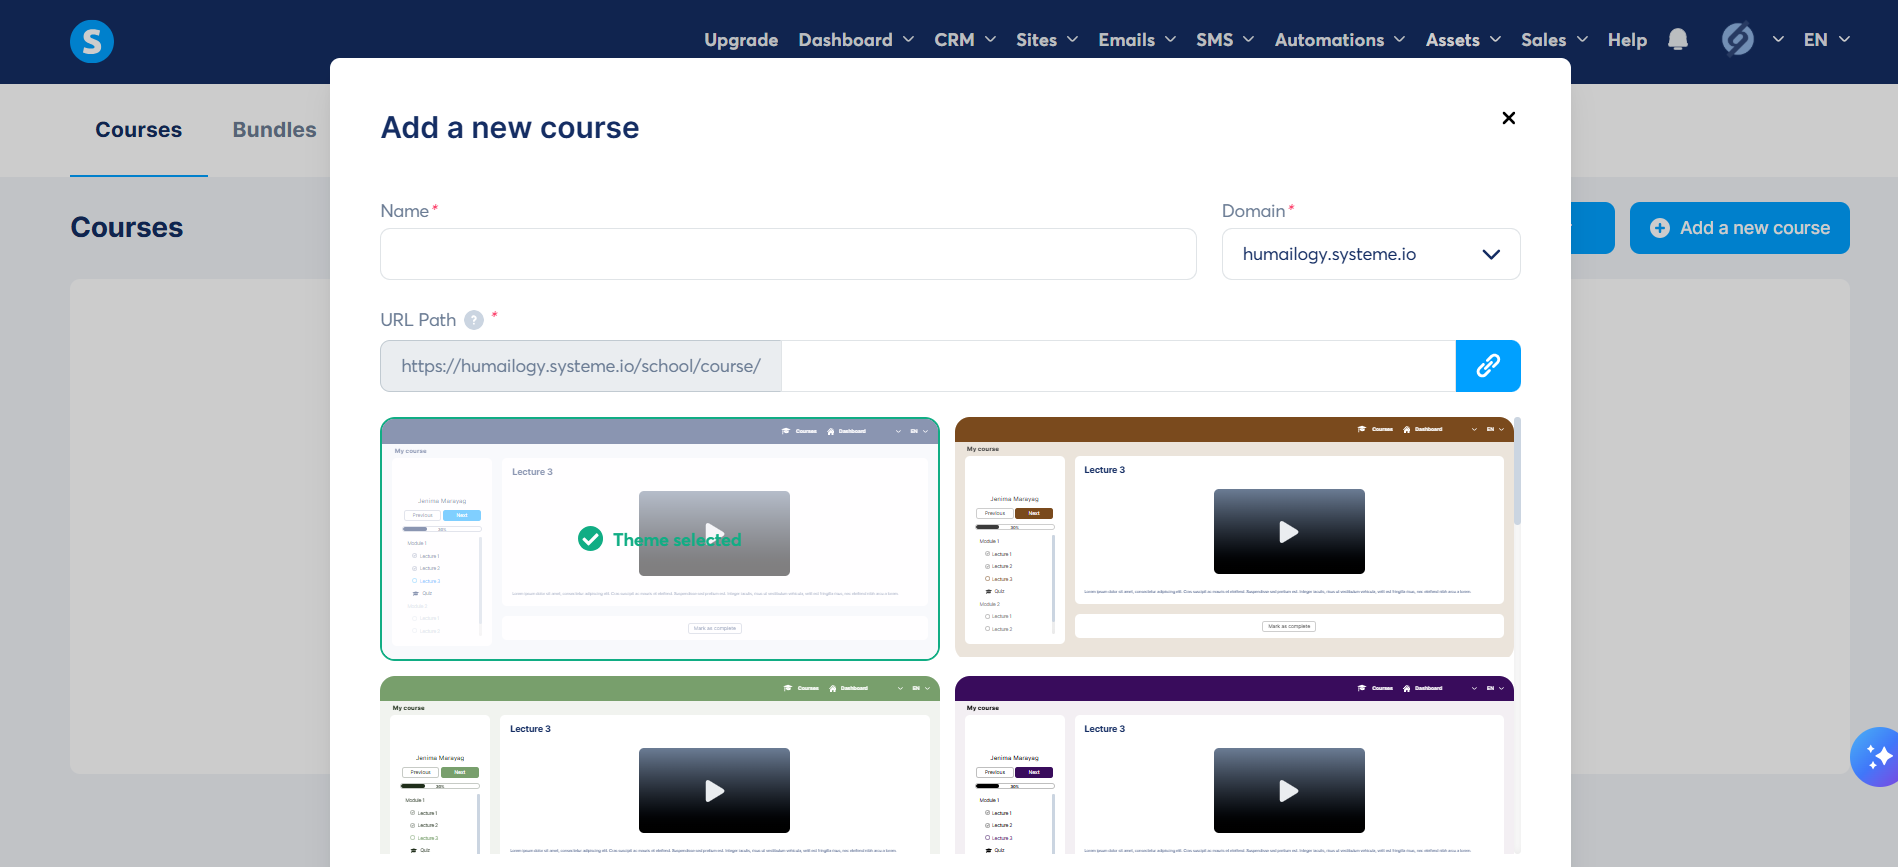This screenshot has width=1898, height=867.
Task: Play video in the purple theme preview
Action: [x=1289, y=791]
